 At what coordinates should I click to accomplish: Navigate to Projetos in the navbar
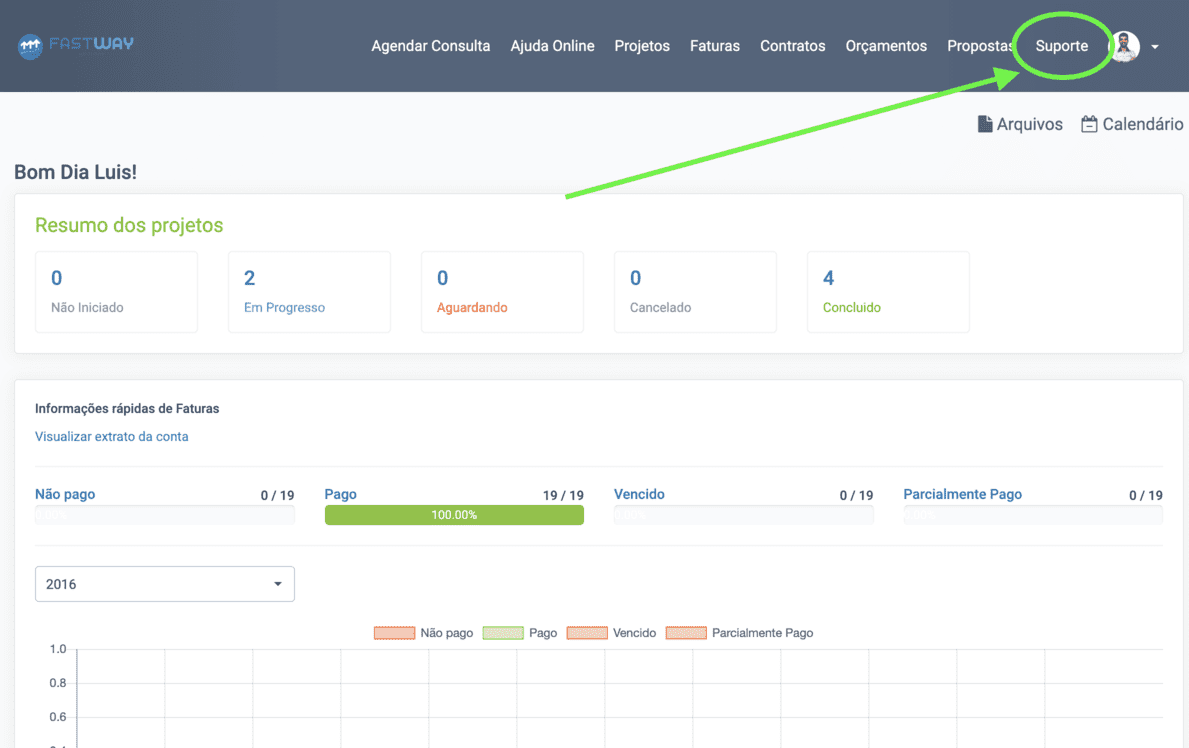pos(642,46)
